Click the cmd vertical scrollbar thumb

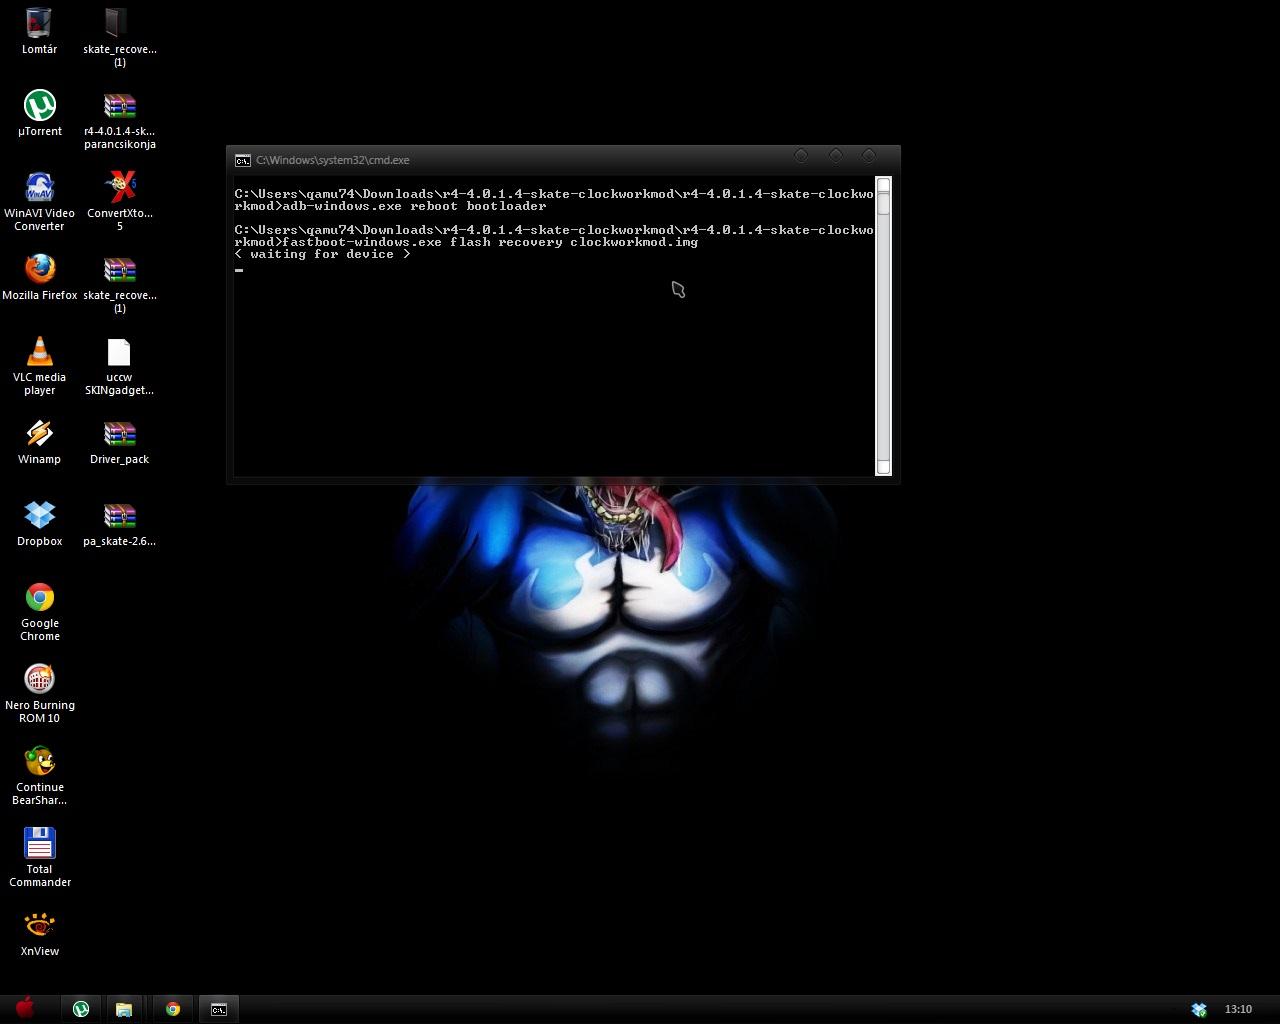point(883,203)
